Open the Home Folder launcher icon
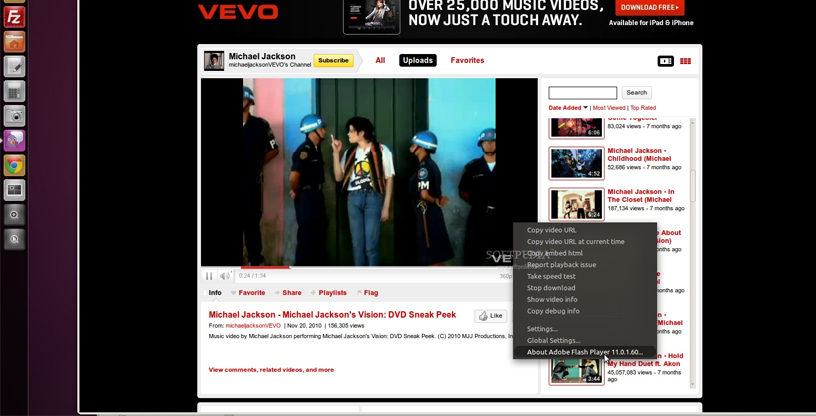816x416 pixels. 15,42
